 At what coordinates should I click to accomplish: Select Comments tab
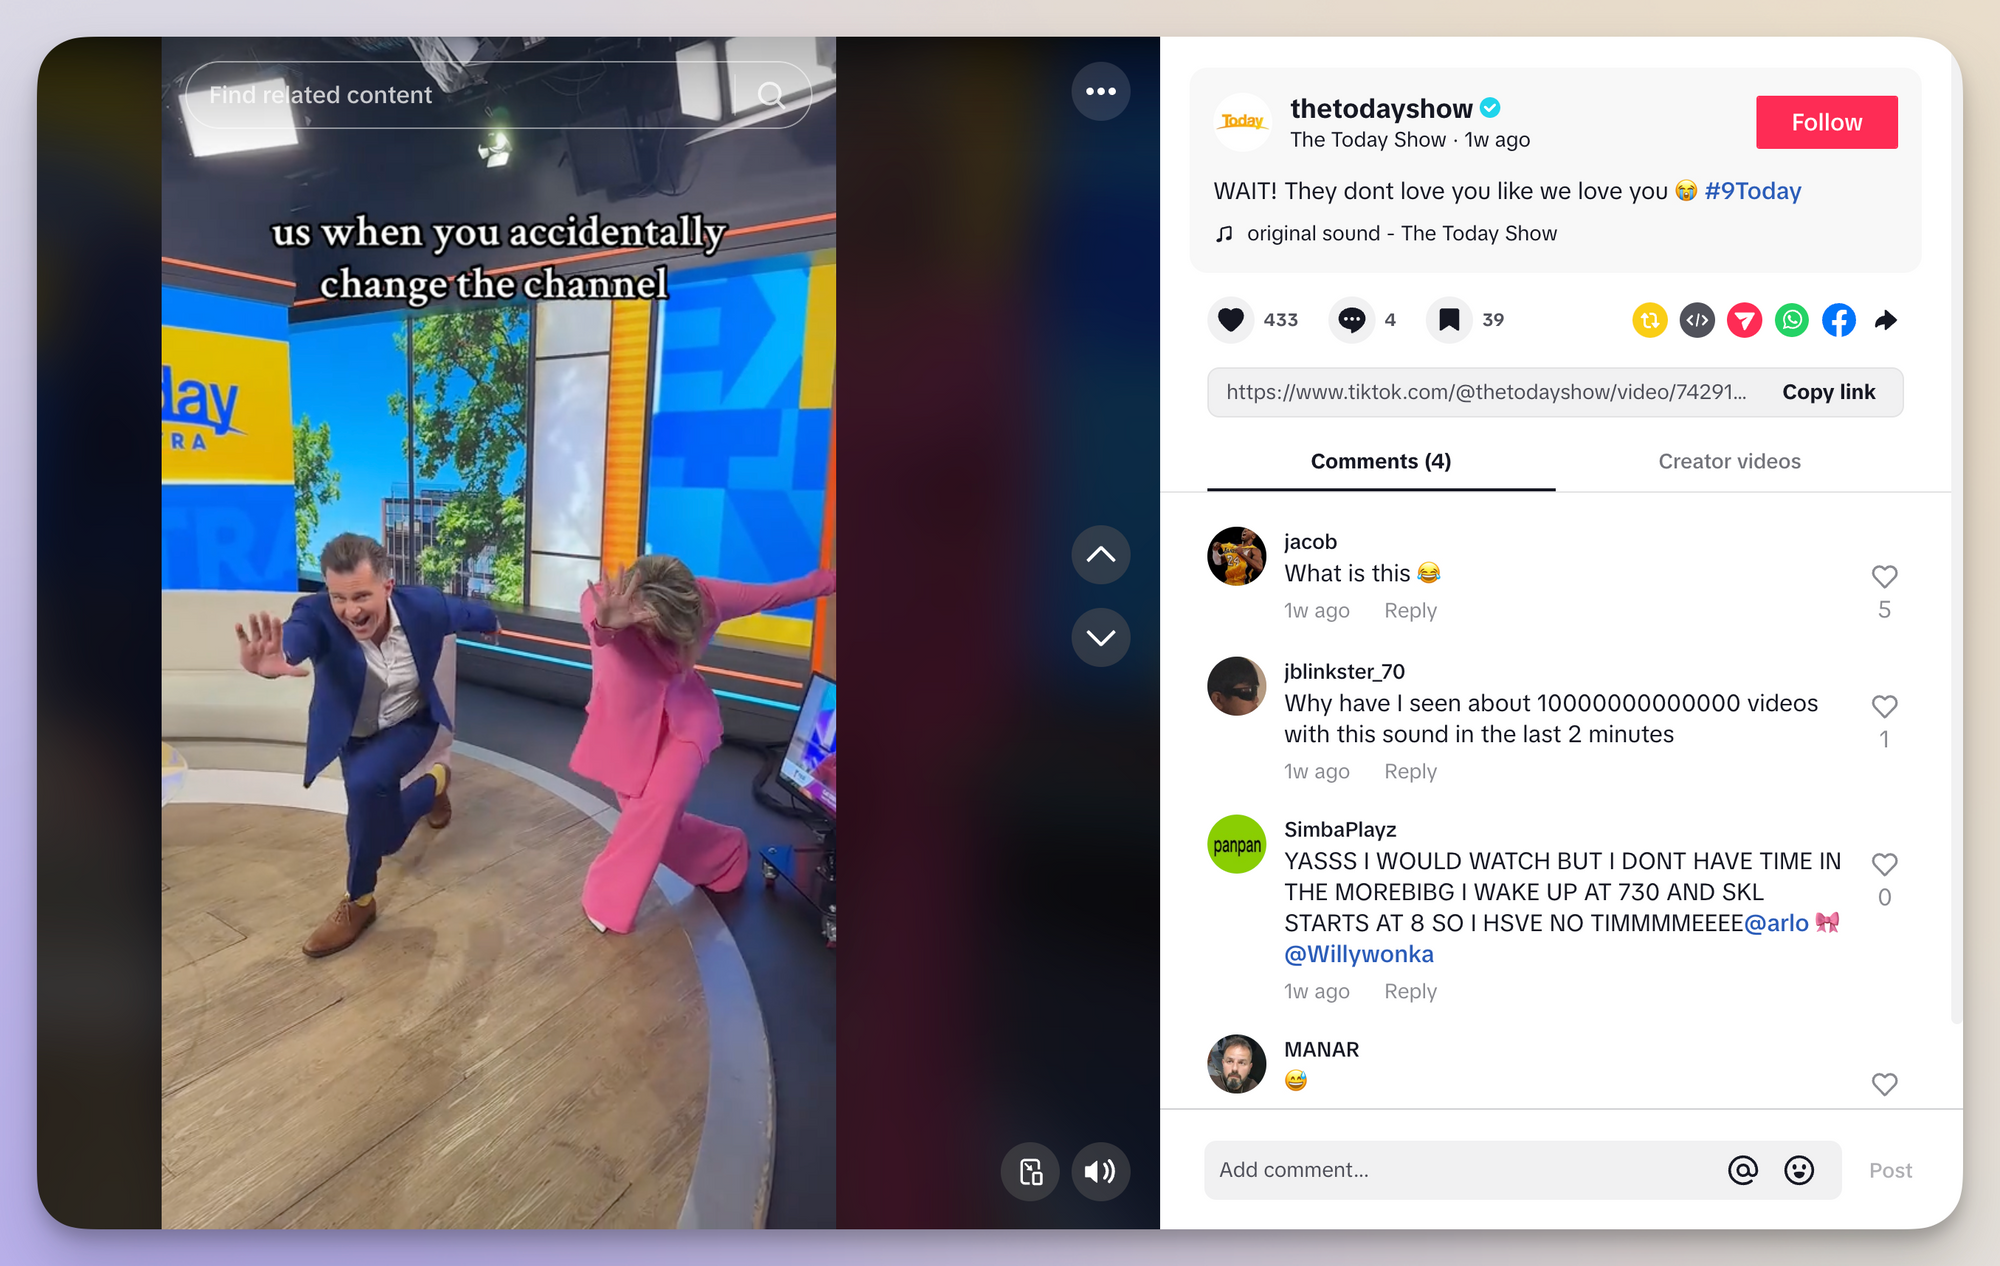(1380, 461)
